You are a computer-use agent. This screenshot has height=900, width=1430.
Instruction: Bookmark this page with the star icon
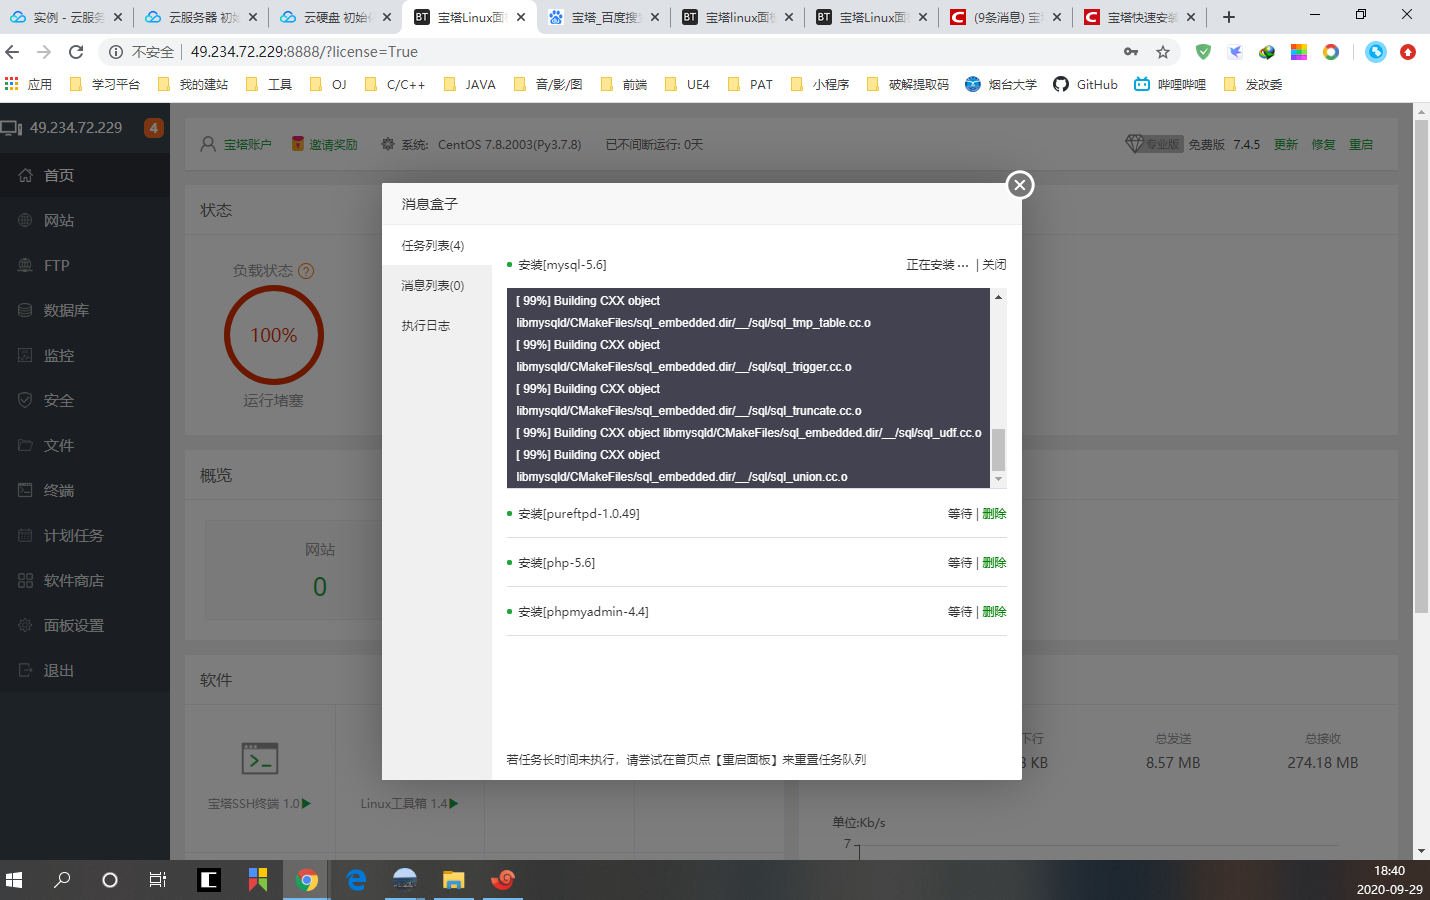[1163, 52]
